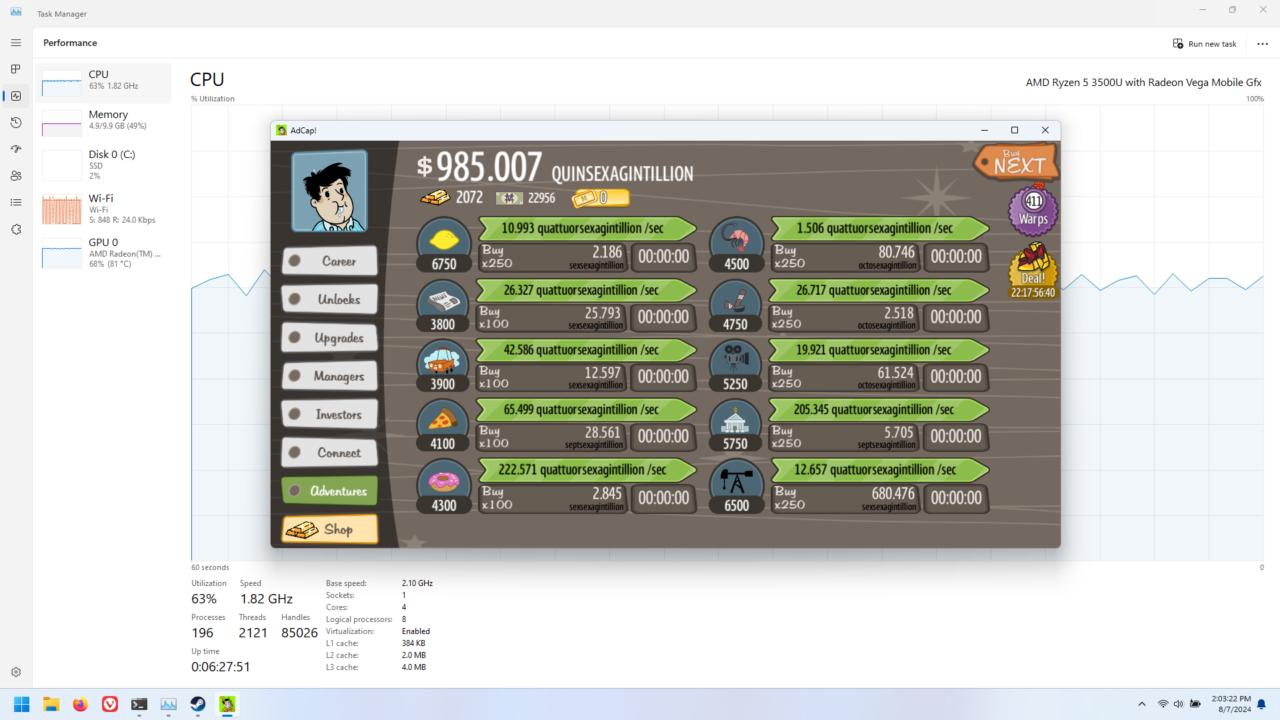The image size is (1280, 720).
Task: Open the Deal treasure chest offer
Action: [1033, 270]
